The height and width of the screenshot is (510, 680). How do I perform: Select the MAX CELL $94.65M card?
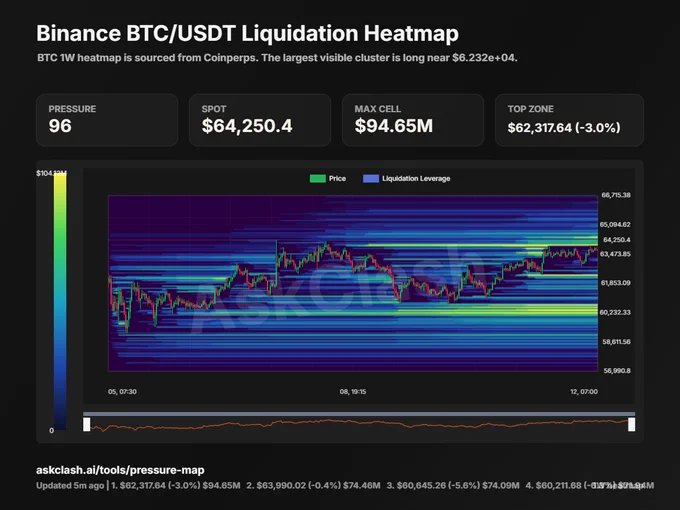click(x=413, y=120)
